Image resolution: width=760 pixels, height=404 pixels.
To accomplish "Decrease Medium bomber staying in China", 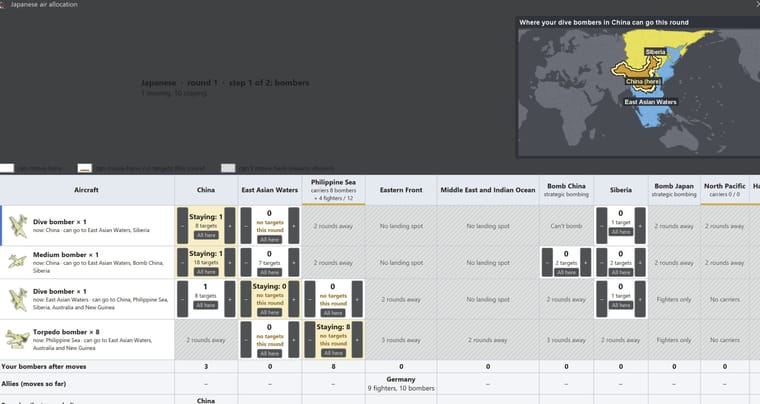I will [x=182, y=262].
